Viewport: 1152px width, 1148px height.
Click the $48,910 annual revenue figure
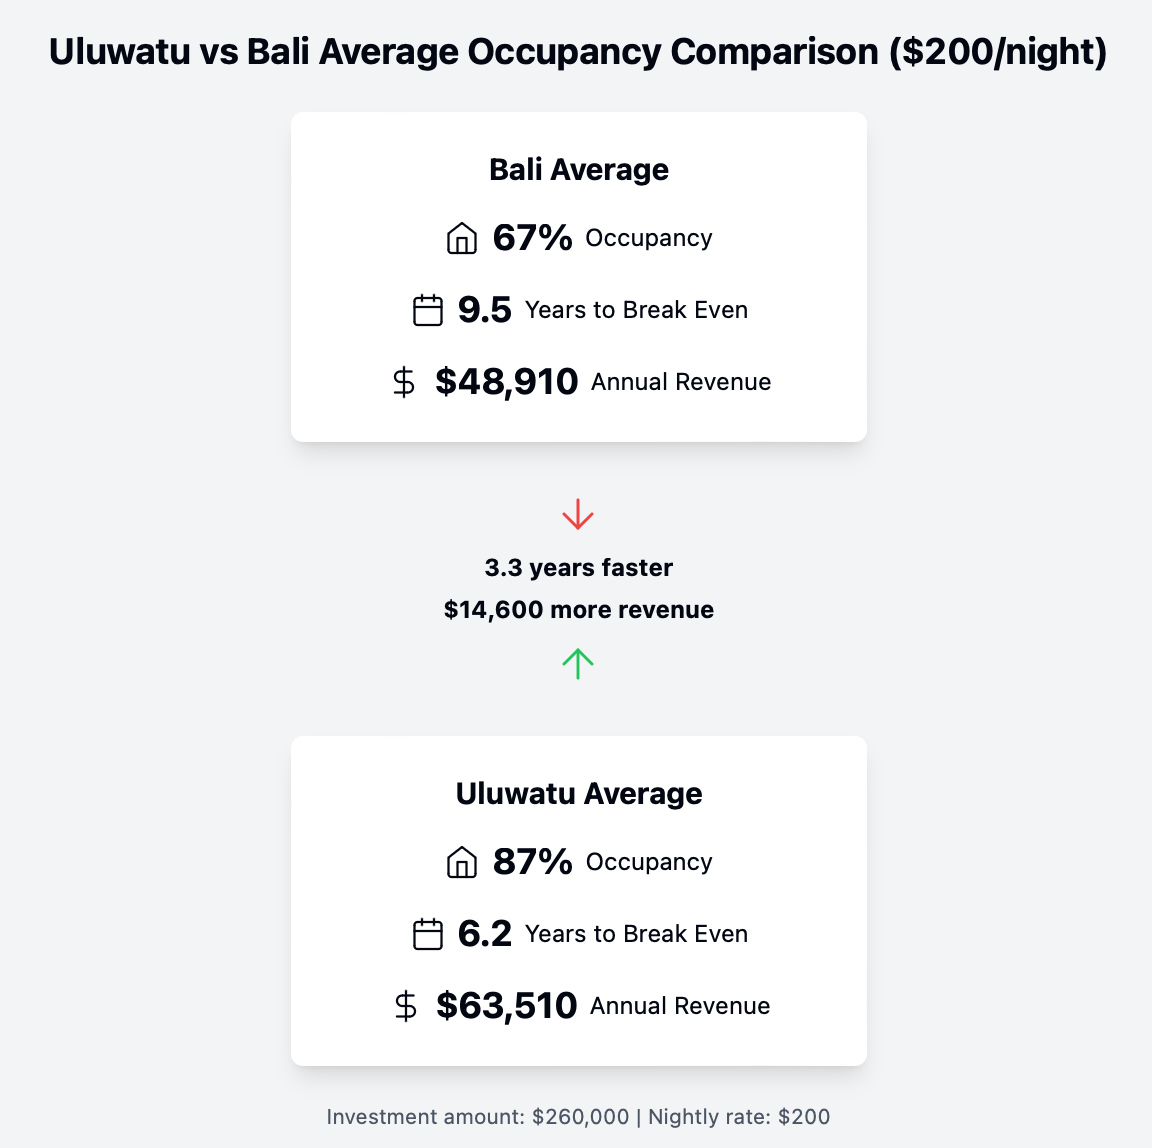click(x=506, y=381)
